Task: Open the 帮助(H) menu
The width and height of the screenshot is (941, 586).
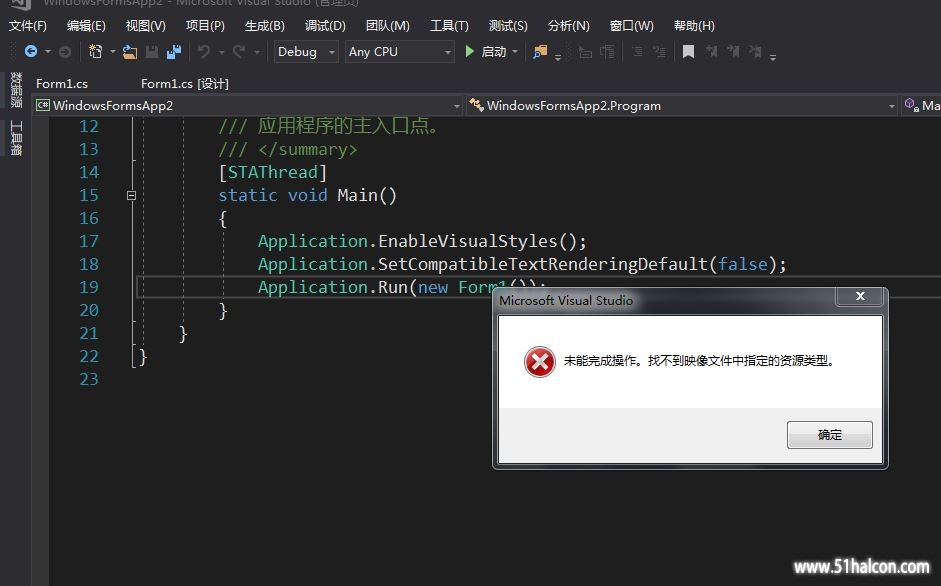Action: pyautogui.click(x=694, y=26)
